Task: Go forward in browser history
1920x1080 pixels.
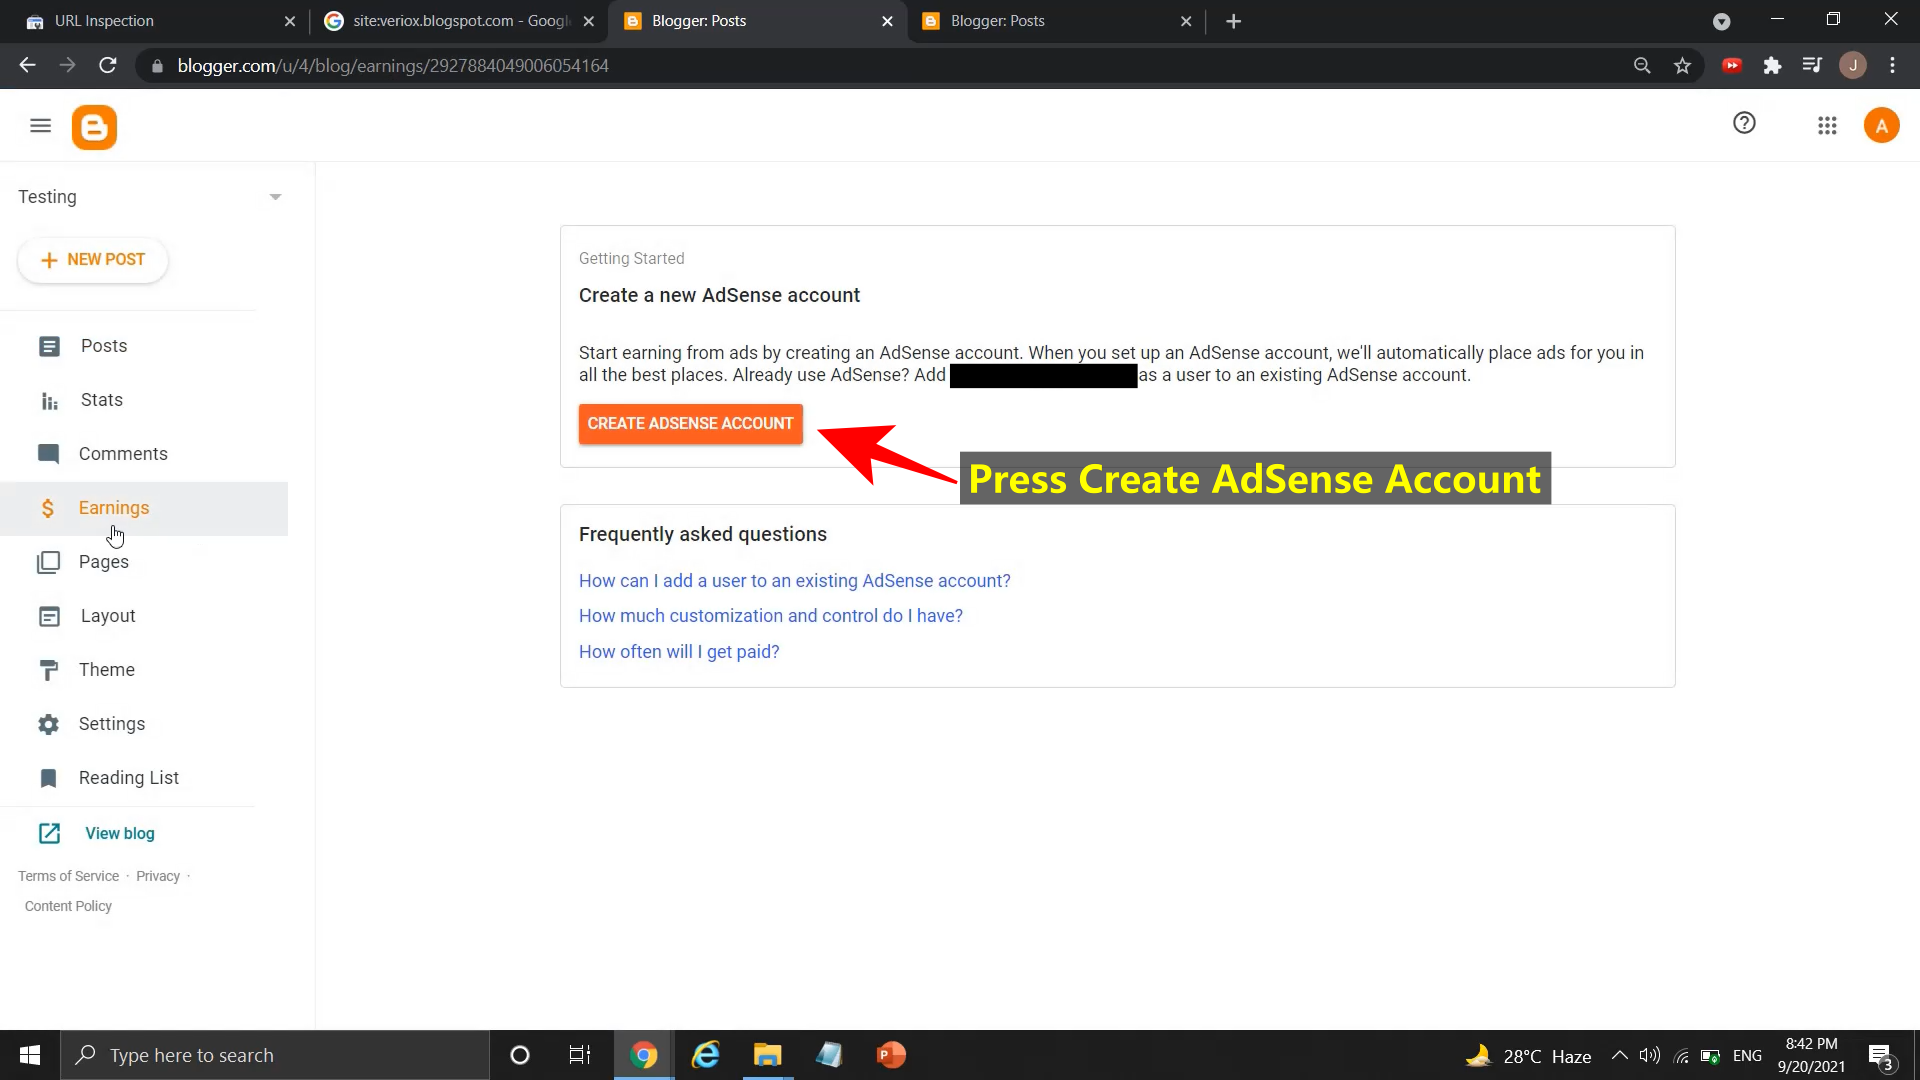Action: click(x=67, y=65)
